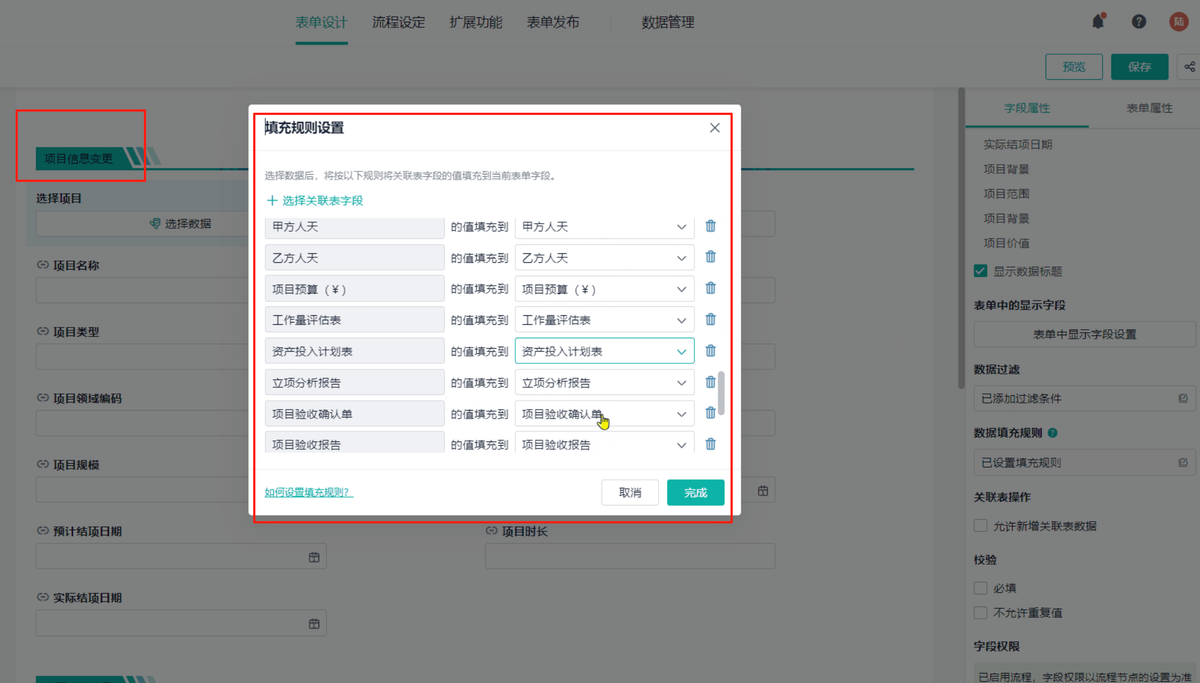Remove the 立项分析报告 fill rule
The width and height of the screenshot is (1200, 683).
pos(710,382)
